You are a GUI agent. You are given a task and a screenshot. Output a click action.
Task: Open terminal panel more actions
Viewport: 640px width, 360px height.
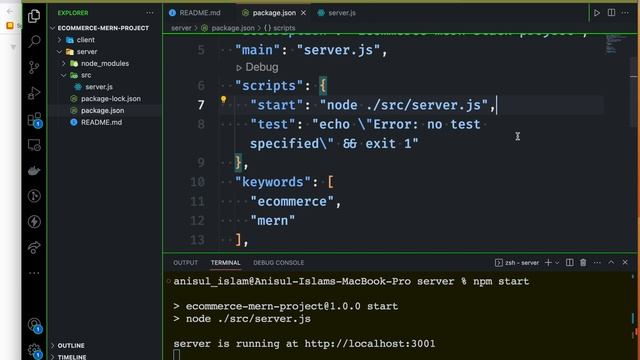click(597, 262)
